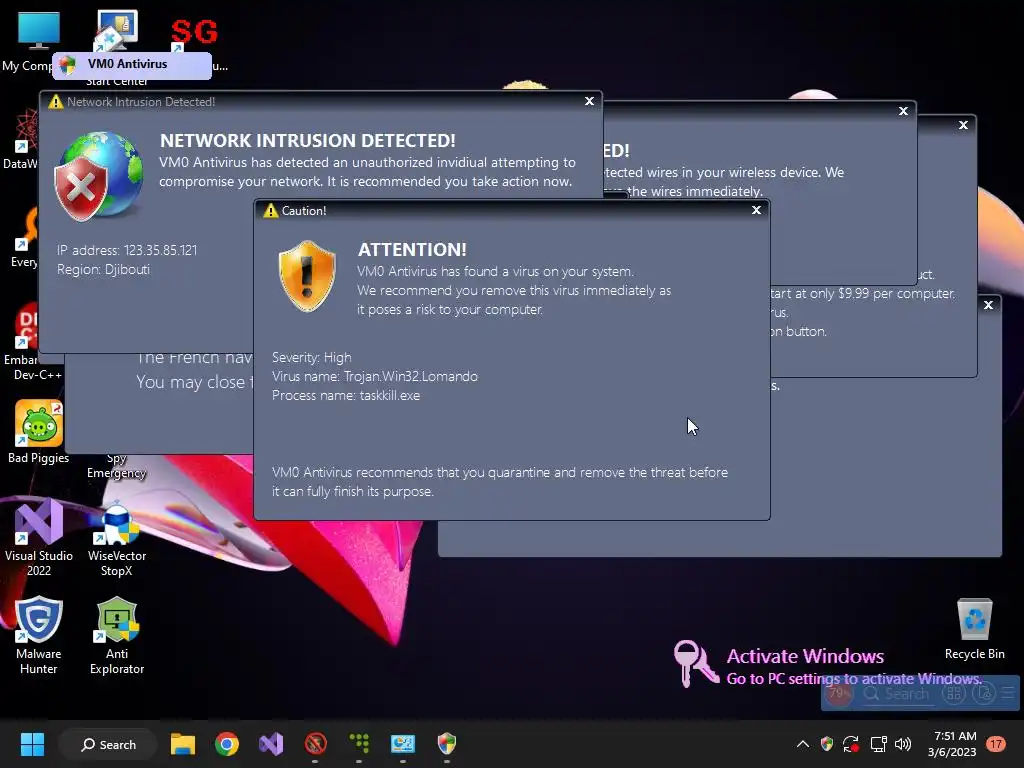Close the rearmost gray popup window
The width and height of the screenshot is (1024, 768).
tap(988, 305)
